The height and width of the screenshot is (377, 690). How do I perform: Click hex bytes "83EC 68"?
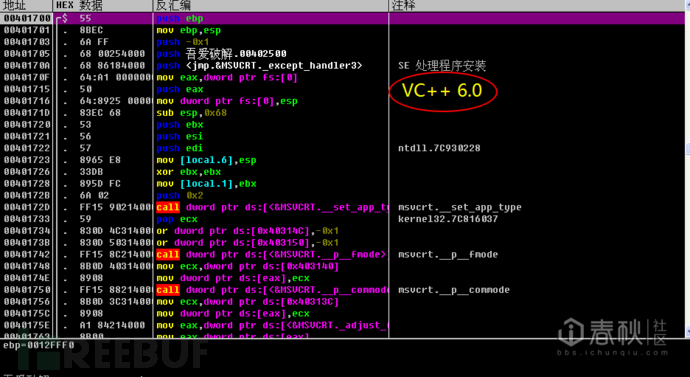click(100, 113)
